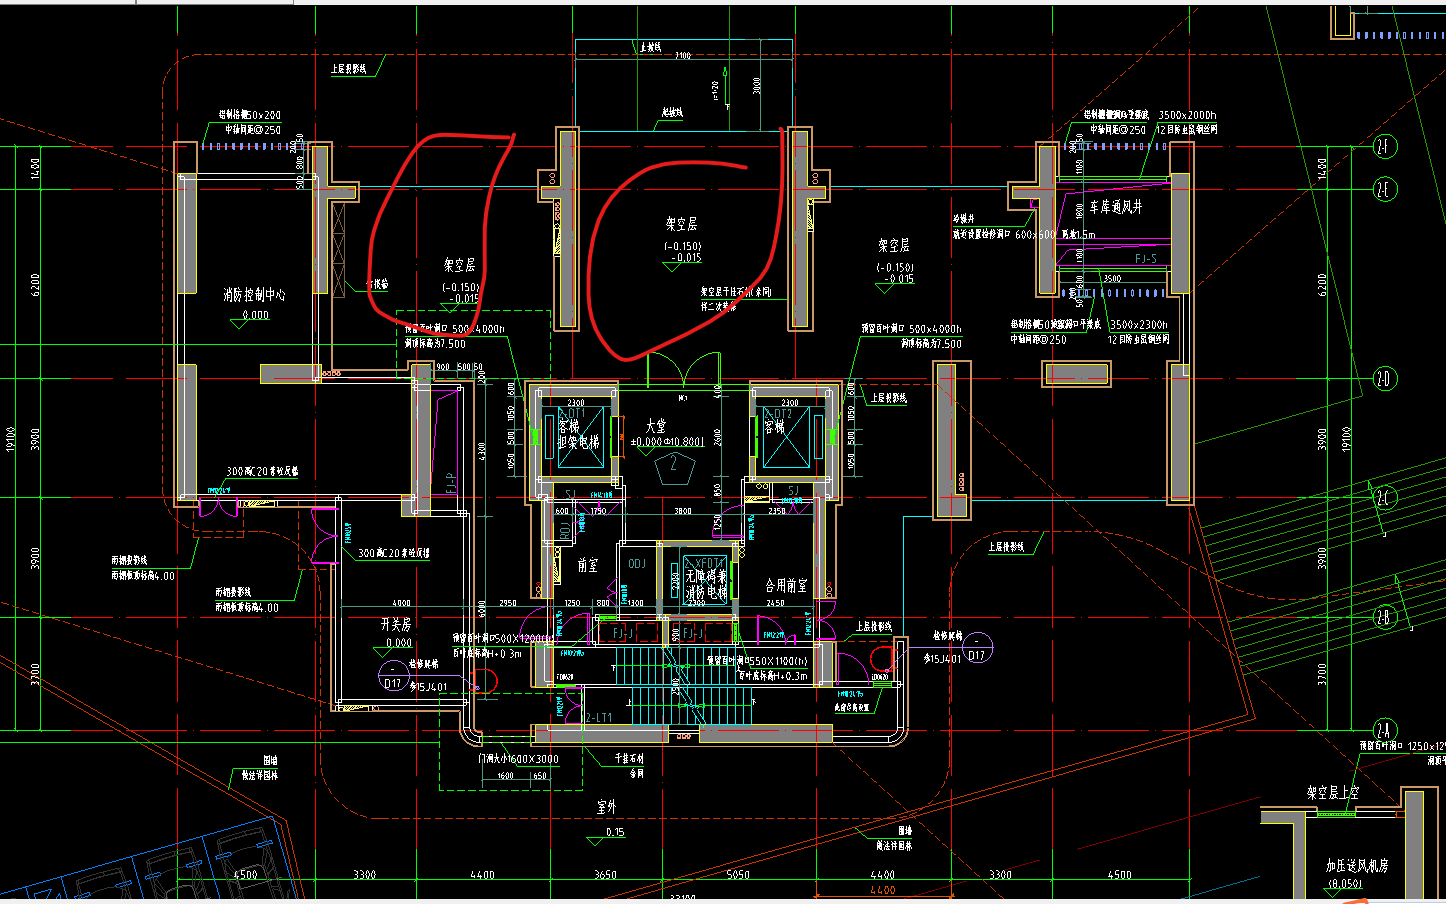Click the 3100 dimension at the top ramp

tap(683, 56)
